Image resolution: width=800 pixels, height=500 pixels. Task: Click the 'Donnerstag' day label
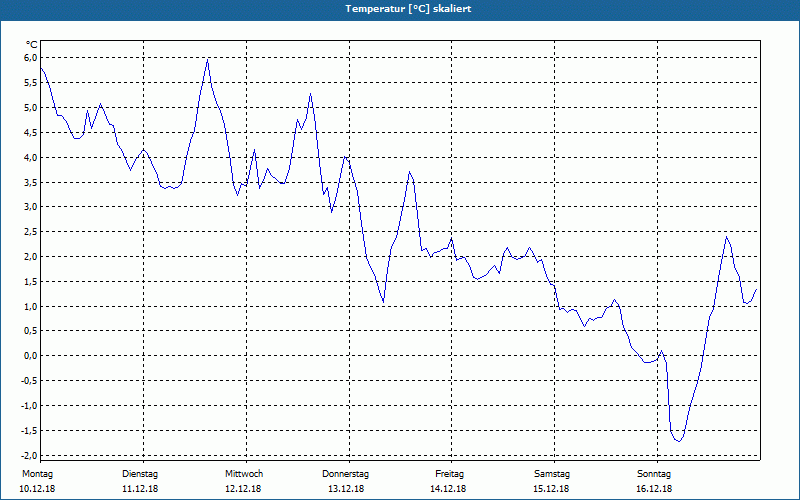pos(345,474)
